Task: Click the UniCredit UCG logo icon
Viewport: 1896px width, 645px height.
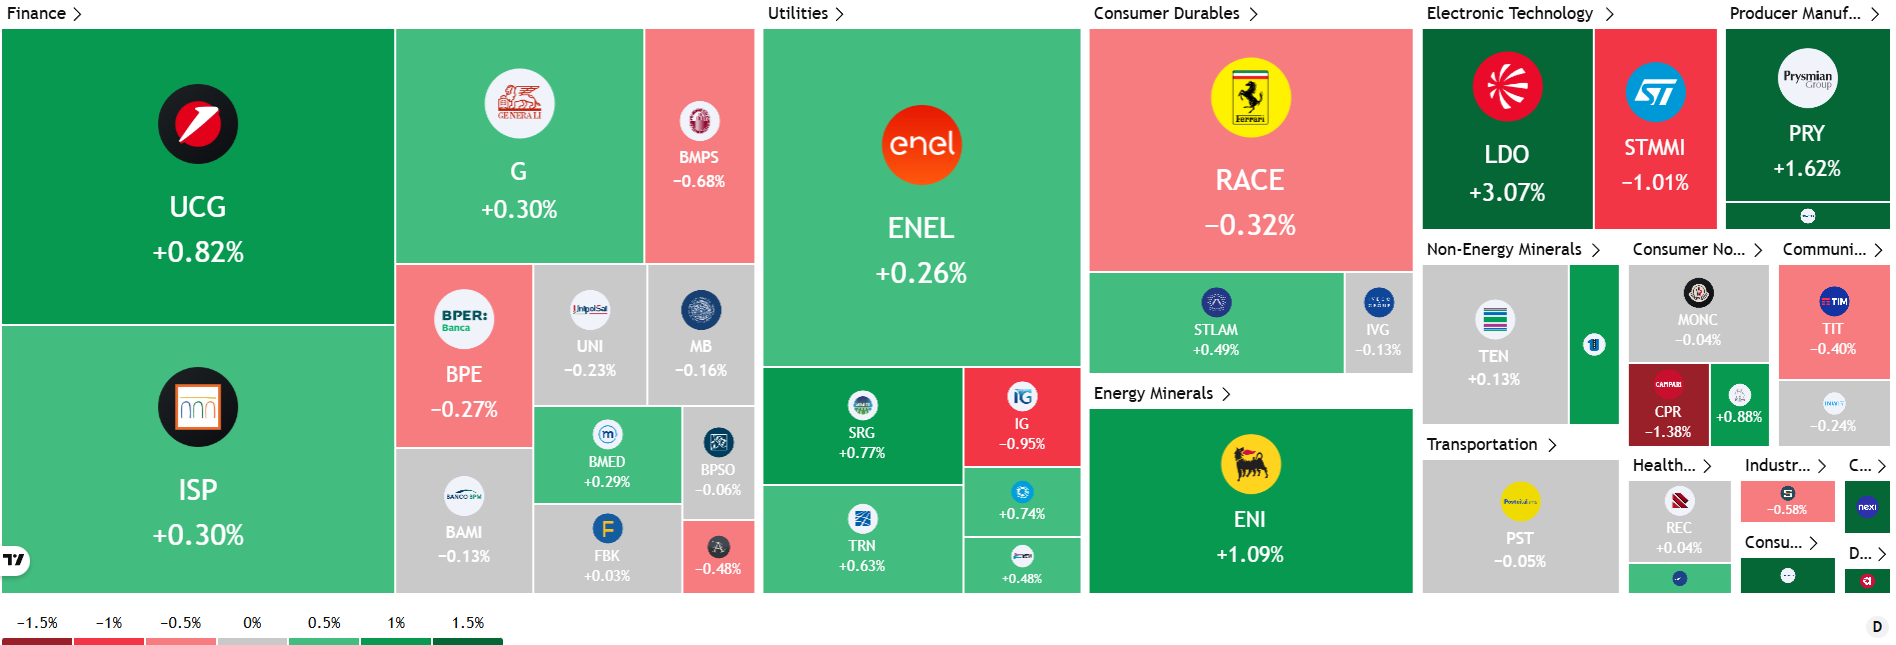Action: point(198,124)
